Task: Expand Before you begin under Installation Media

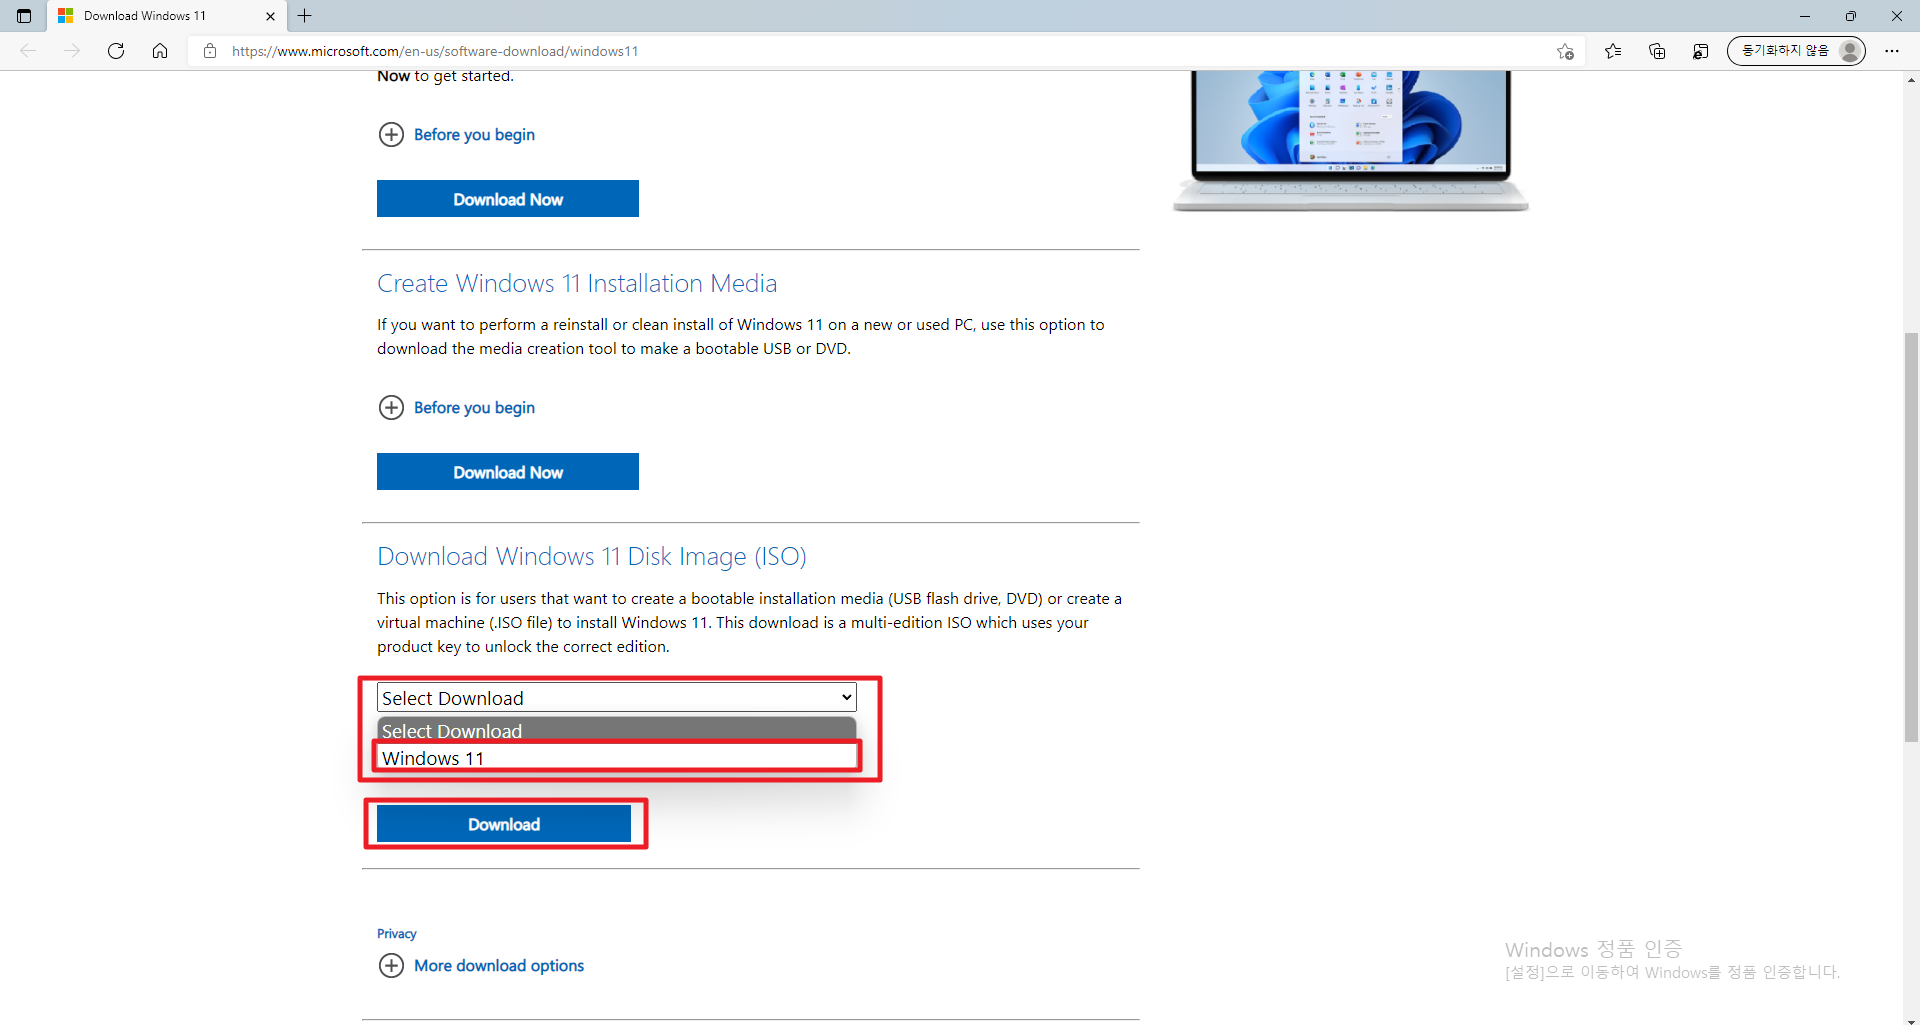Action: coord(457,408)
